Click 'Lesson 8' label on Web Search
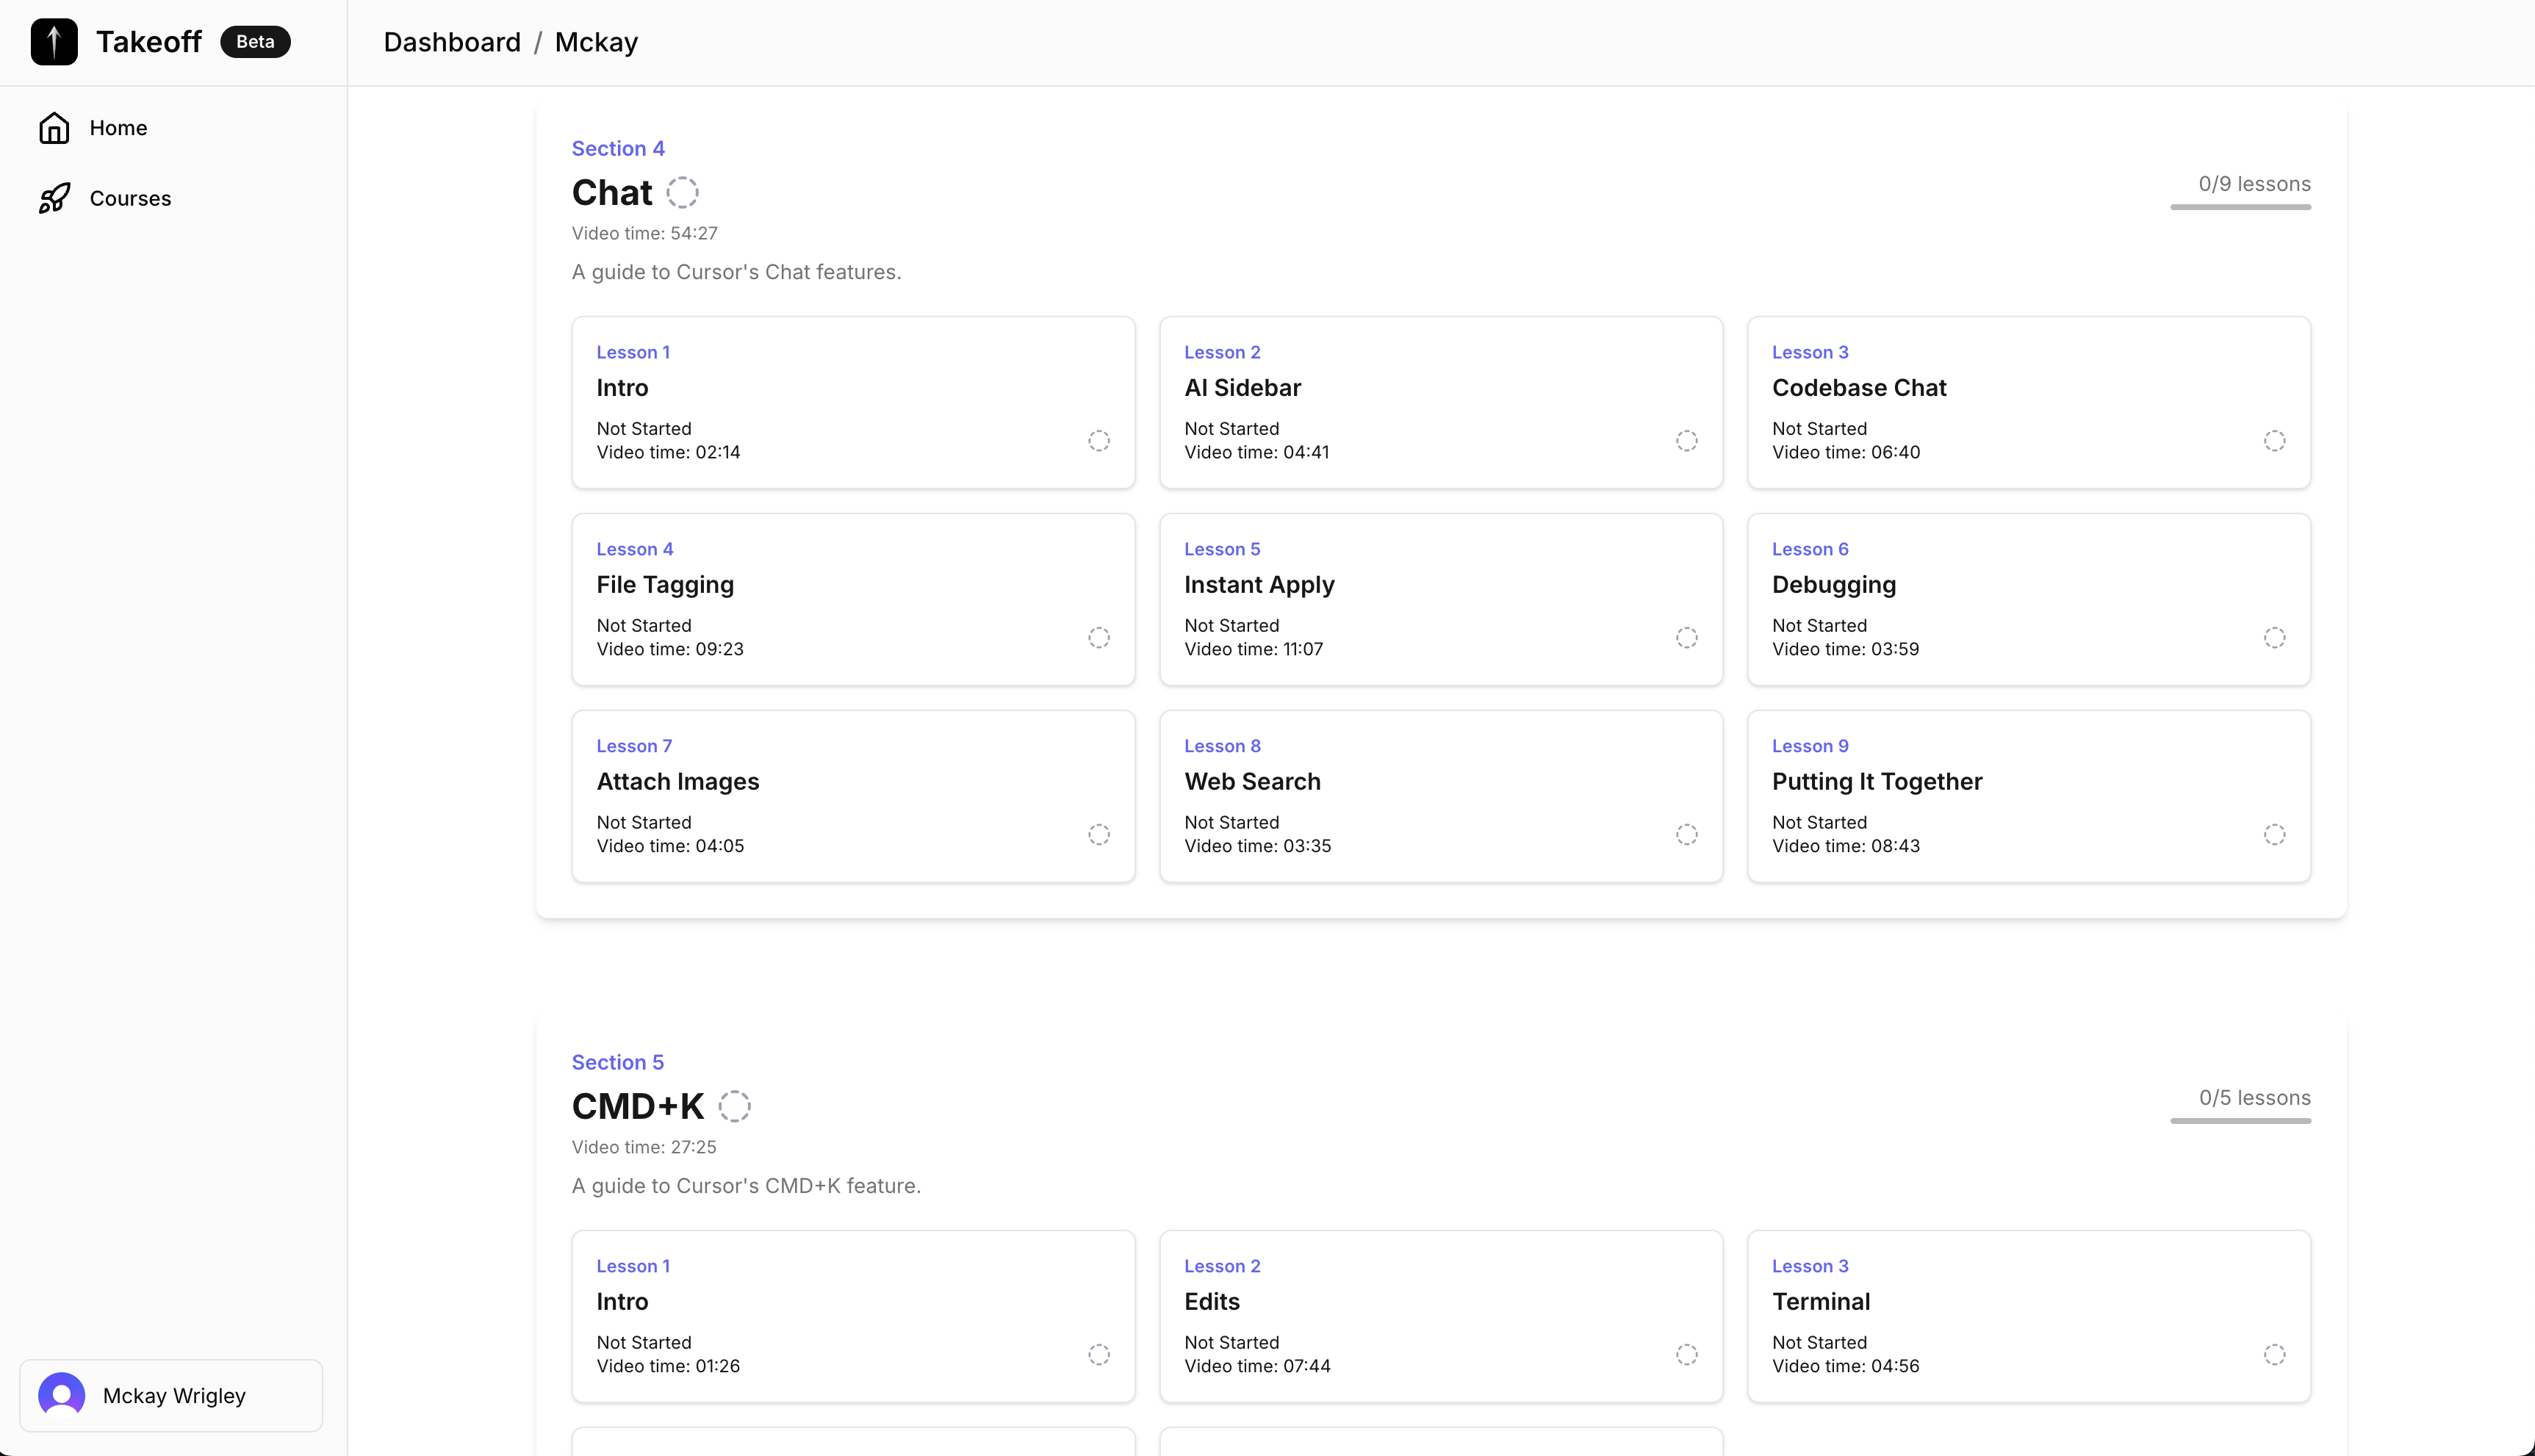Screen dimensions: 2535x1456 point(1222,747)
